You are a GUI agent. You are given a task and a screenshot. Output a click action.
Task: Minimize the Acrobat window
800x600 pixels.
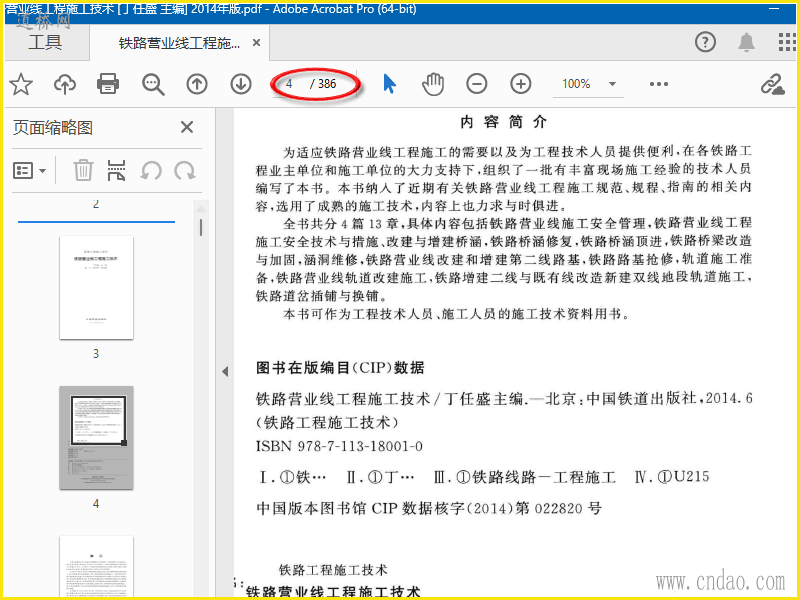click(x=774, y=9)
